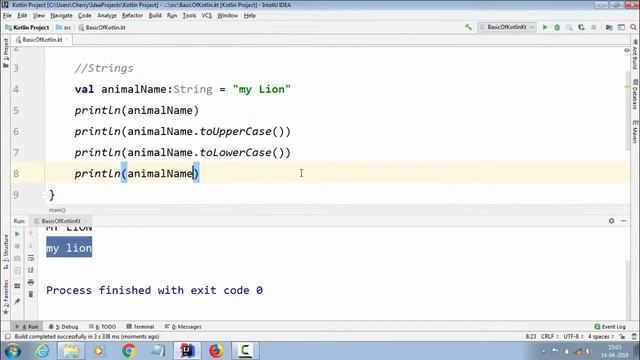Collapse main function at closing brace fold marker
Image resolution: width=640 pixels, height=360 pixels.
pos(44,196)
